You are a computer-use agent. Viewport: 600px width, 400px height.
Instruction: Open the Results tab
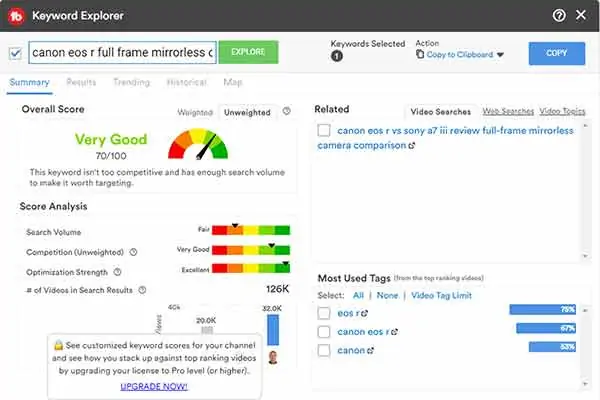coord(81,82)
